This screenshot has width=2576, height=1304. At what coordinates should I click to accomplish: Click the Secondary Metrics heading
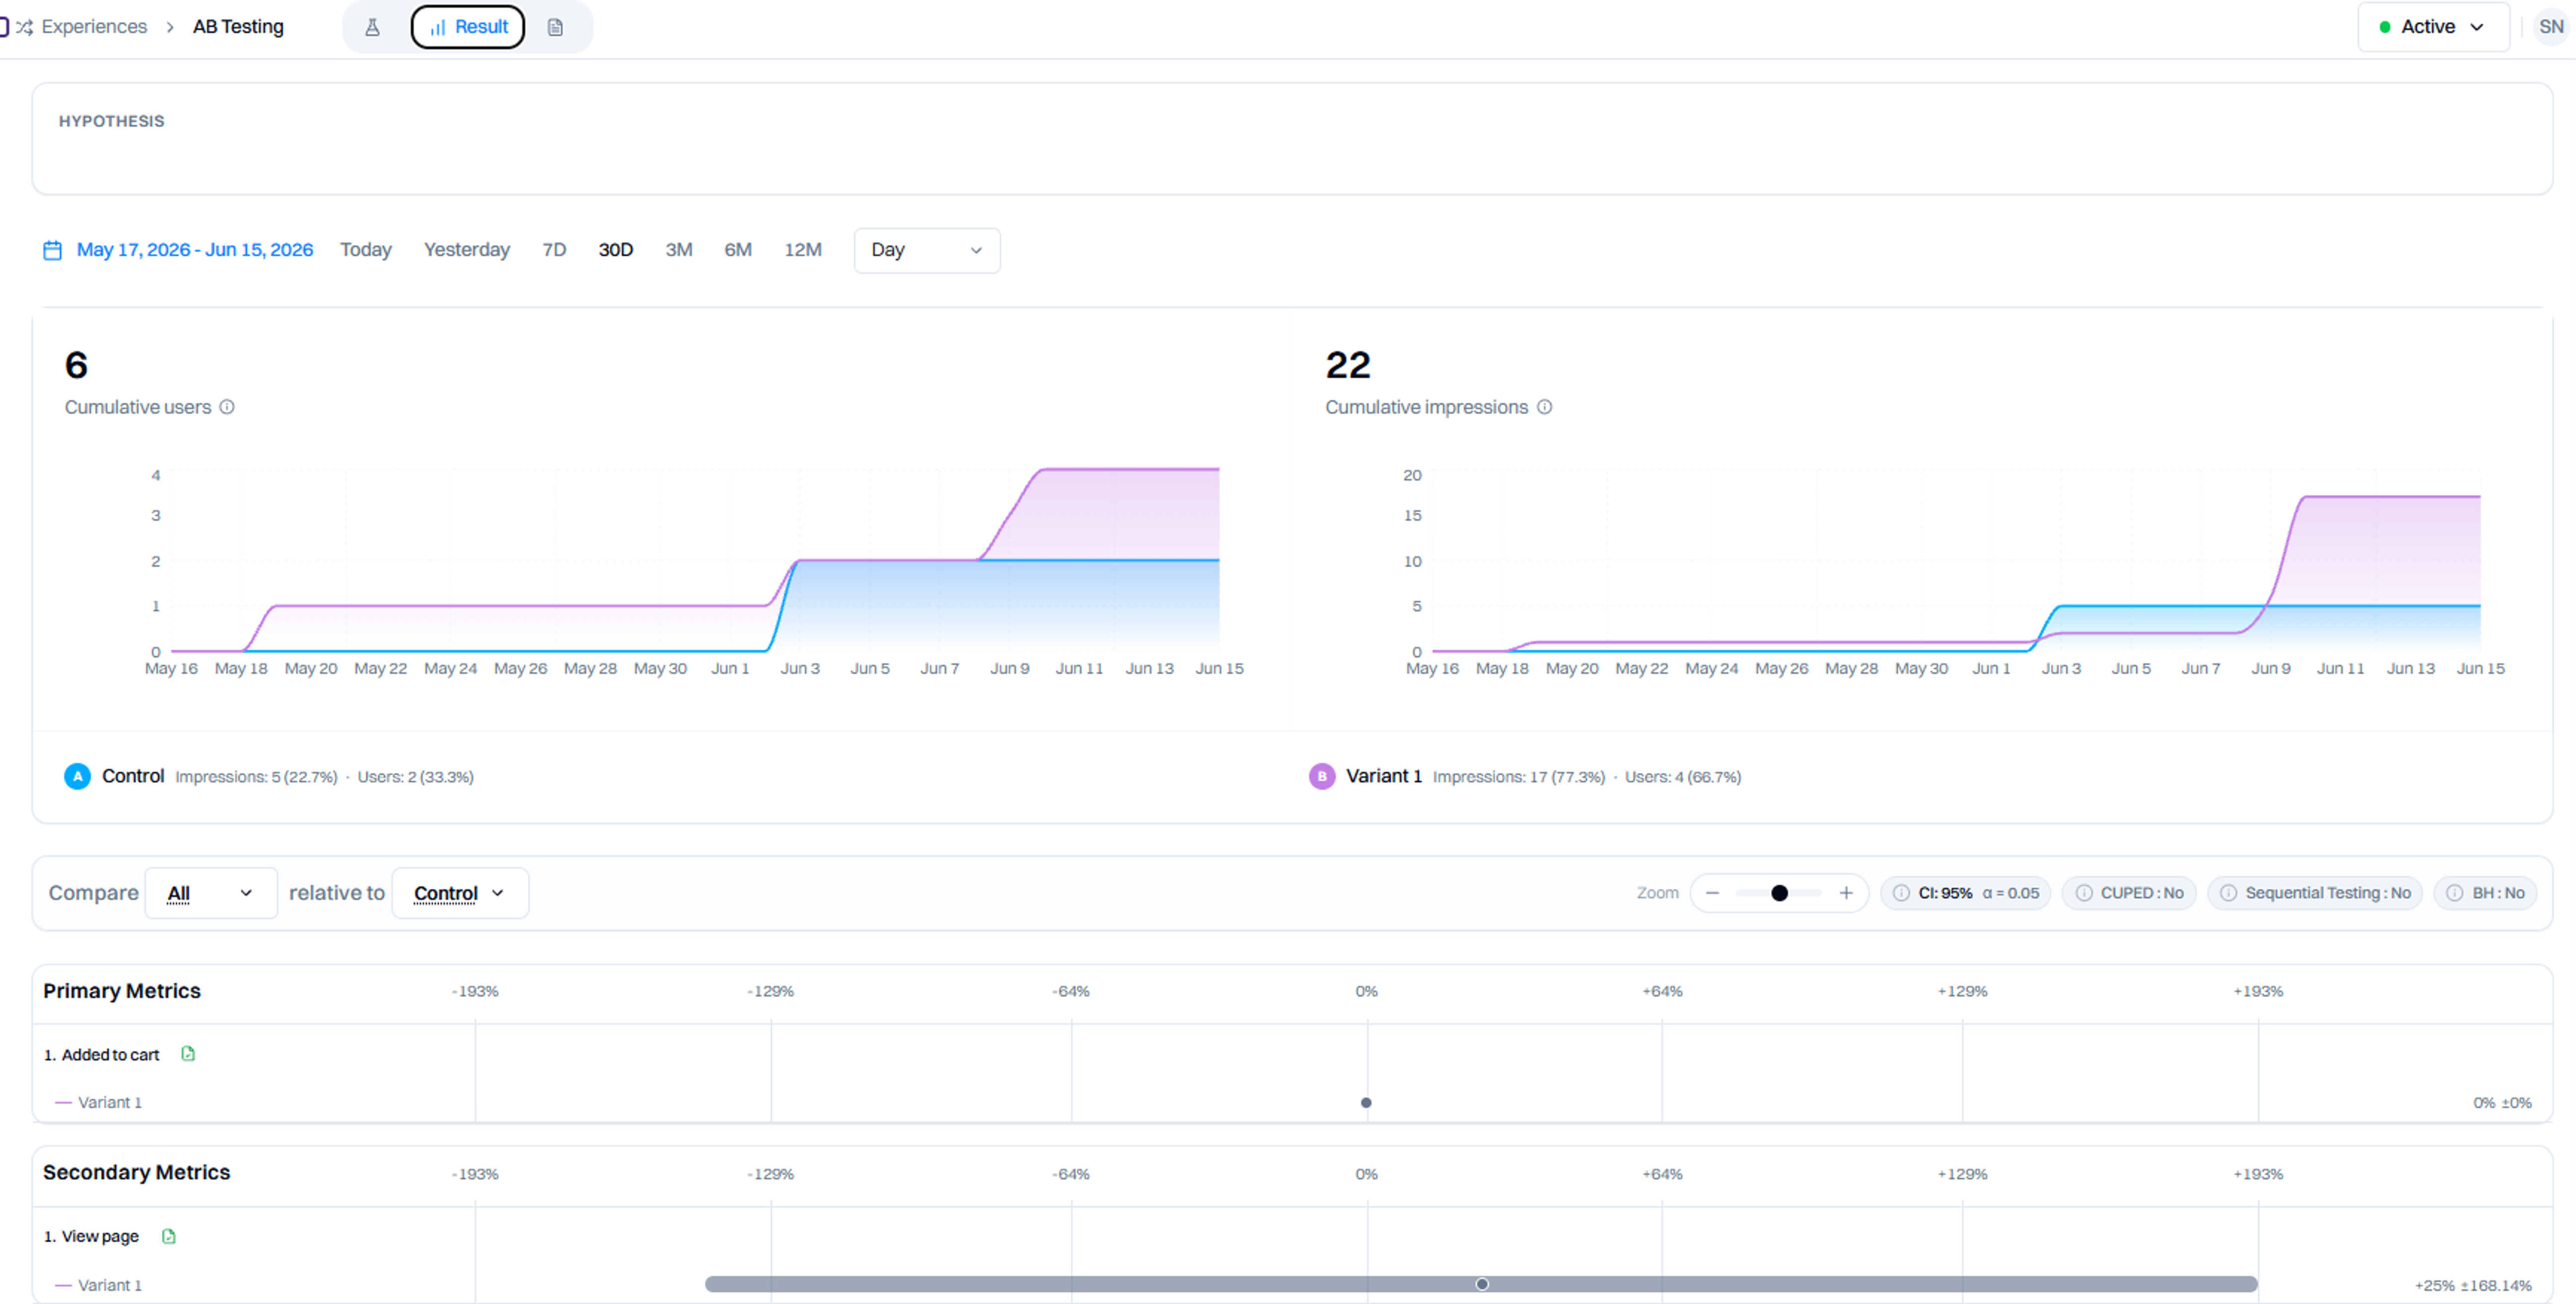tap(137, 1173)
